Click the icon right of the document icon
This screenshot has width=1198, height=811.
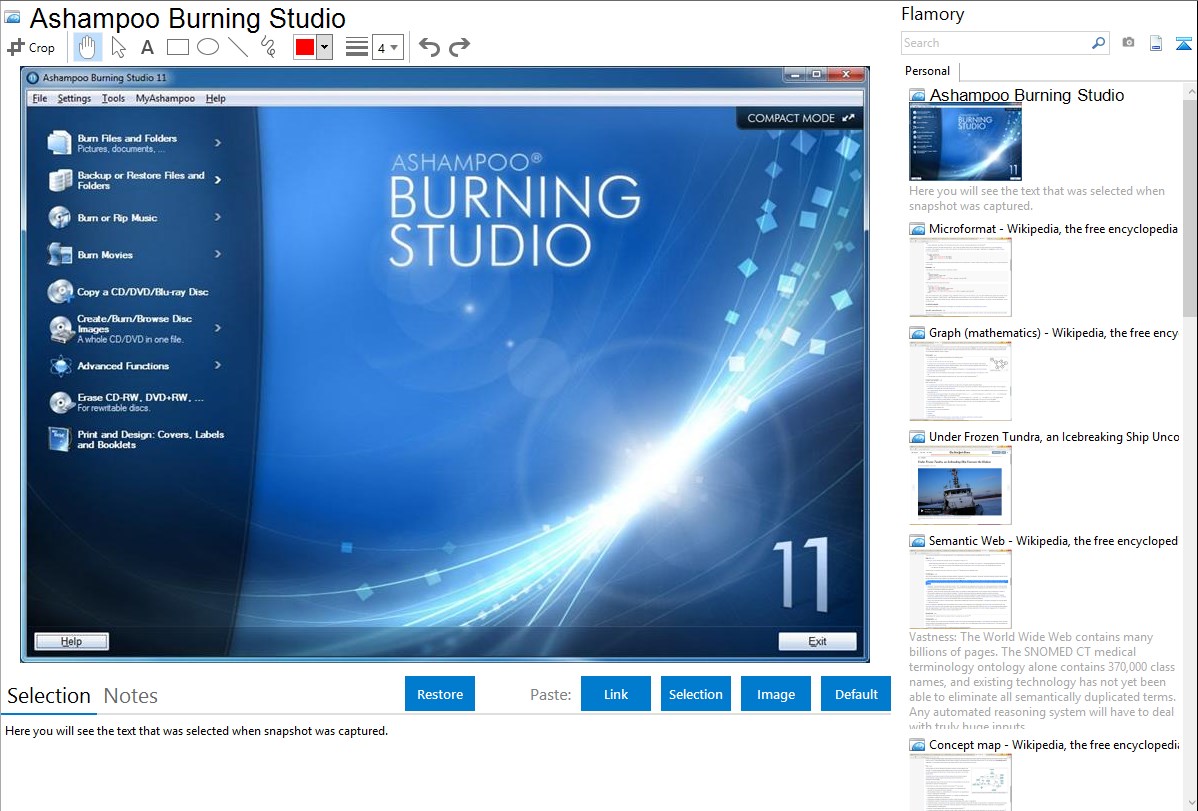click(1183, 43)
